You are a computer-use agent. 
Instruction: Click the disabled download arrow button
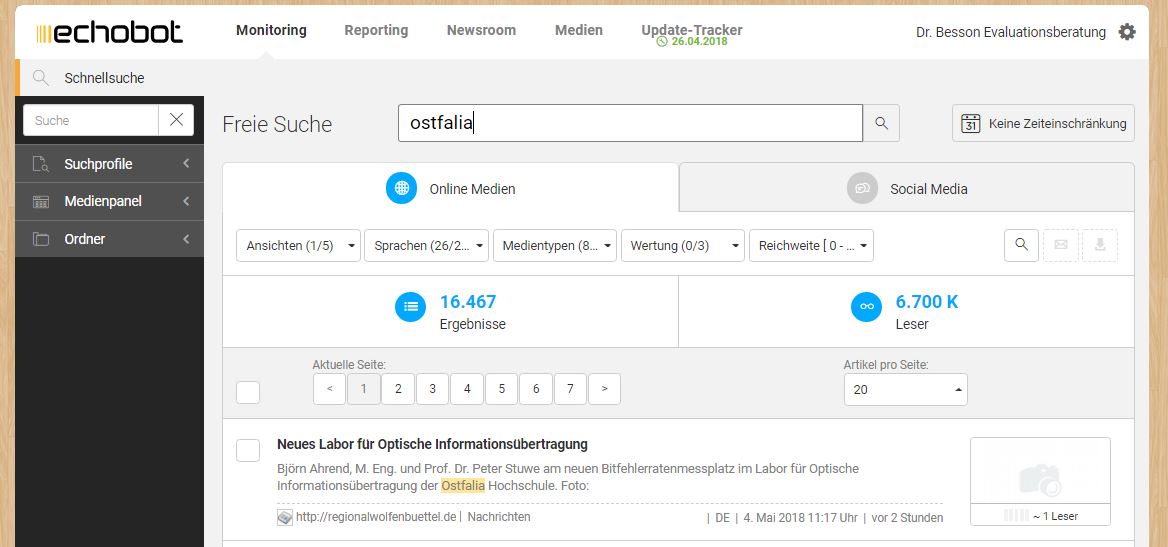point(1100,245)
